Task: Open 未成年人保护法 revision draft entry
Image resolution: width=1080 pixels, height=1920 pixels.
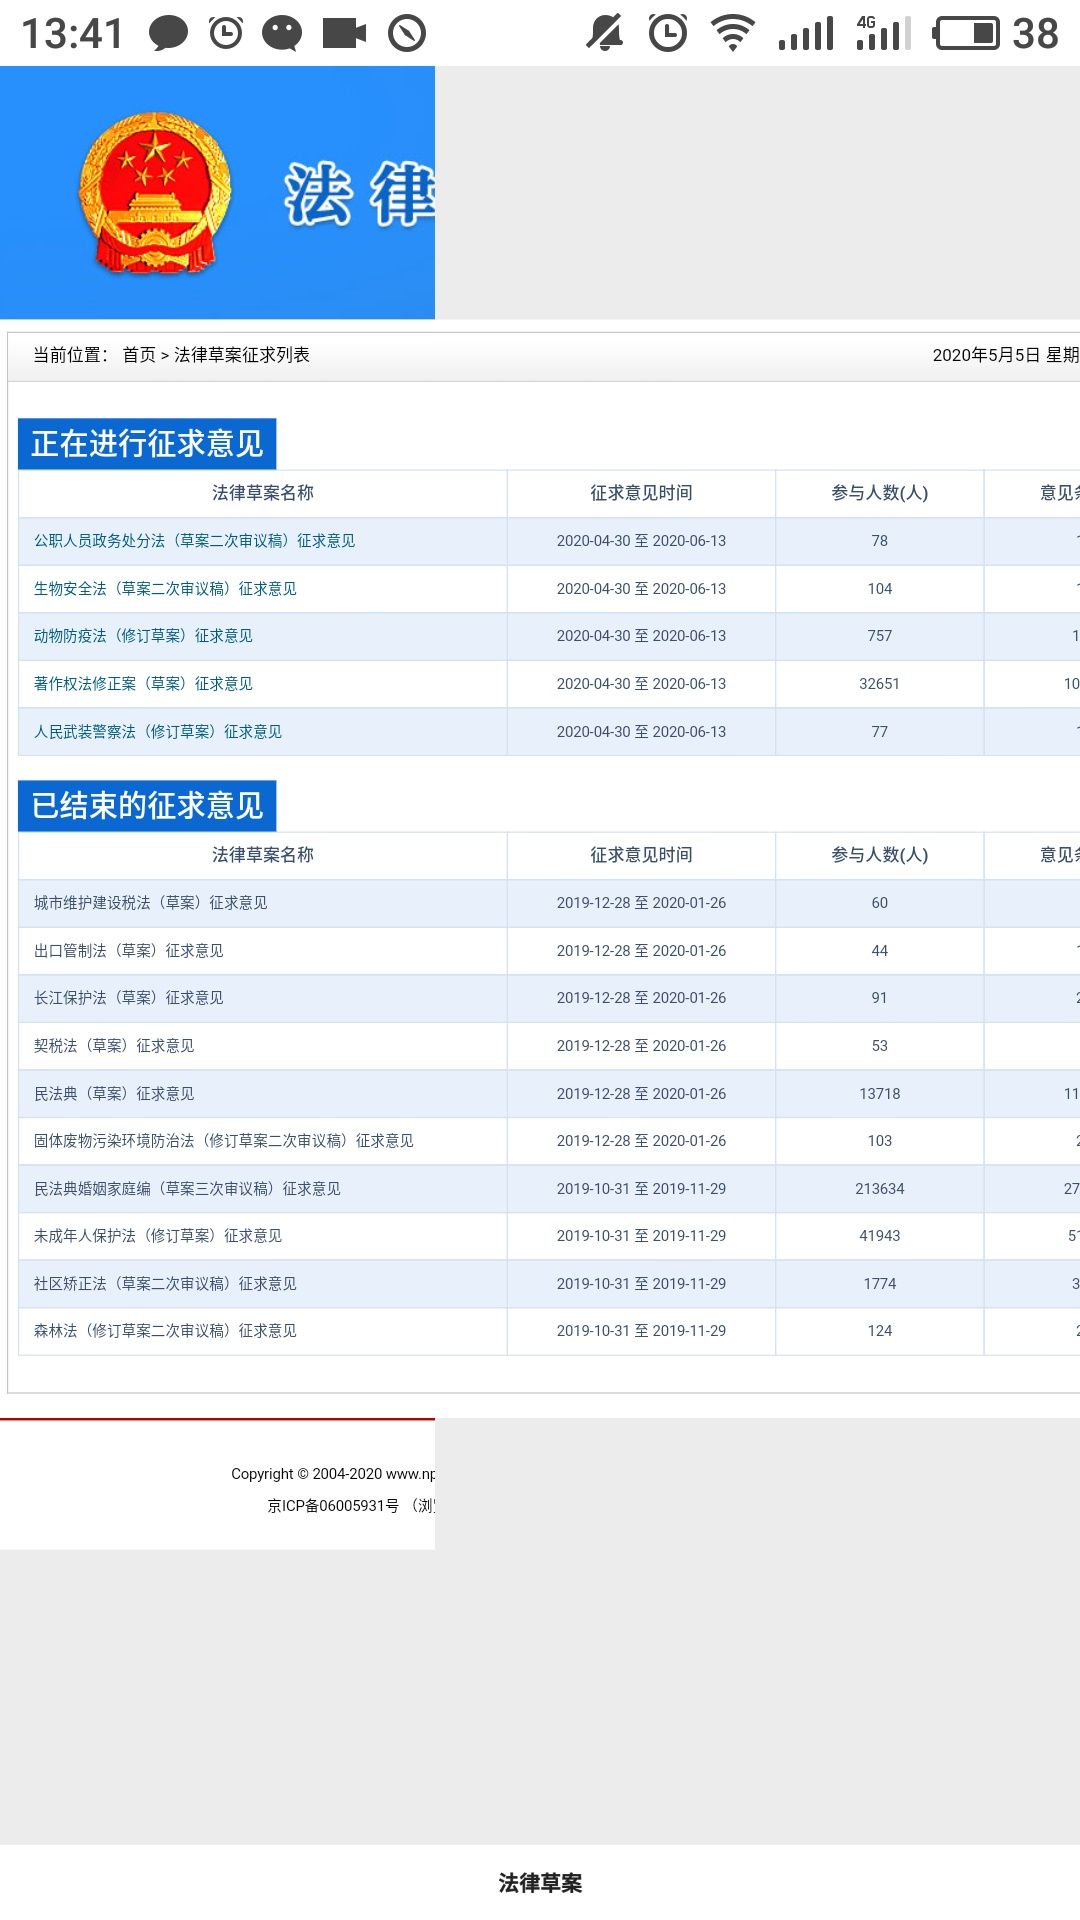Action: (158, 1236)
